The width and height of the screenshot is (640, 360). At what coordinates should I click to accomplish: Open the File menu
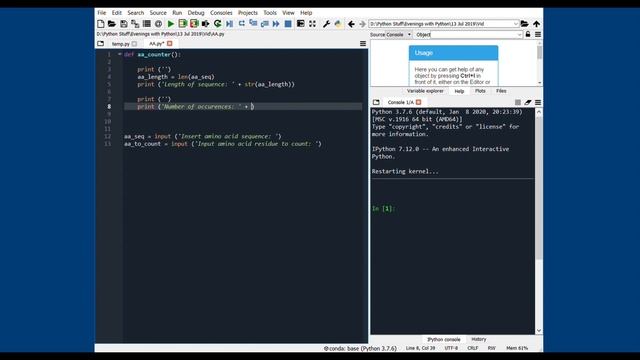click(x=102, y=13)
